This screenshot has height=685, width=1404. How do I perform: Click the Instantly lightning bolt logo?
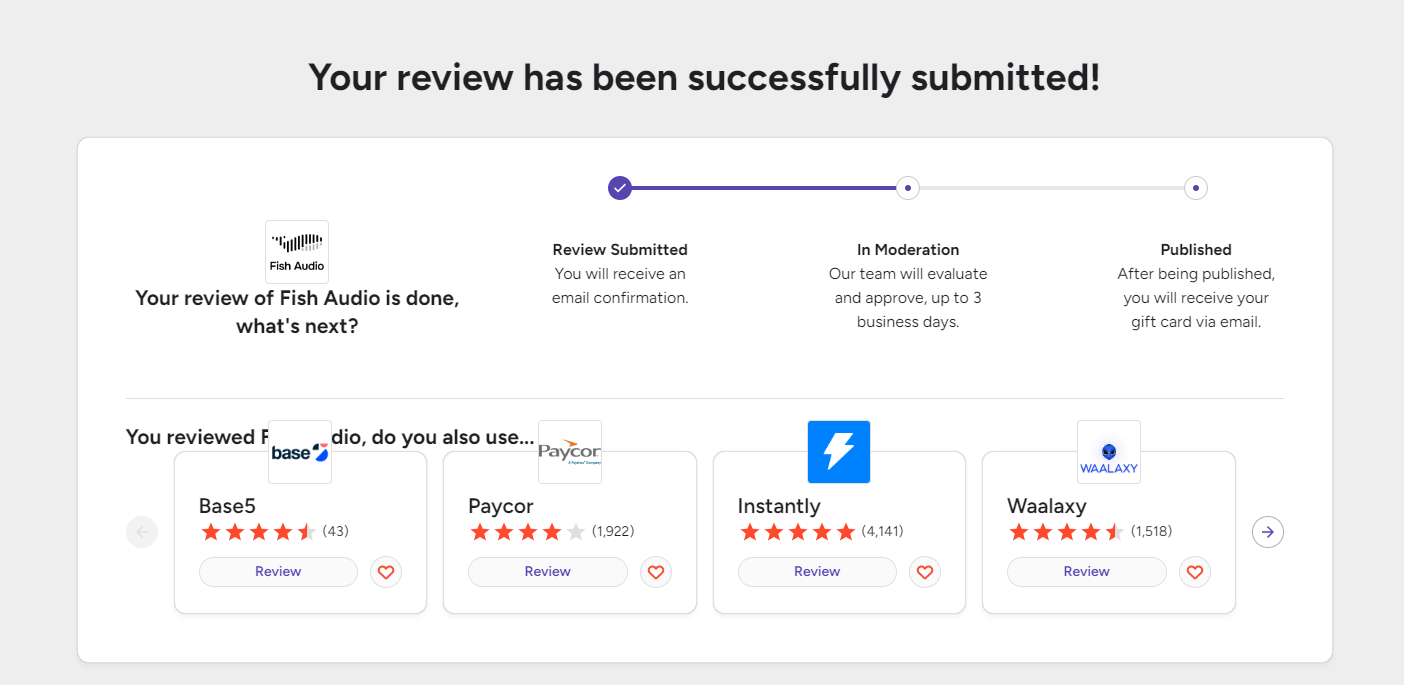[x=839, y=452]
